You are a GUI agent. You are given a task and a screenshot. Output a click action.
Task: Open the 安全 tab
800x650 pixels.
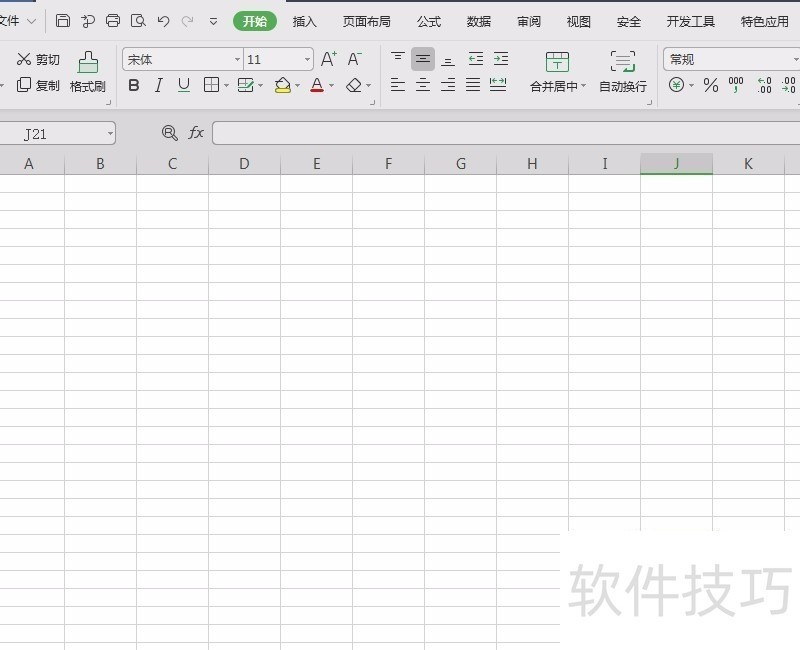point(629,21)
